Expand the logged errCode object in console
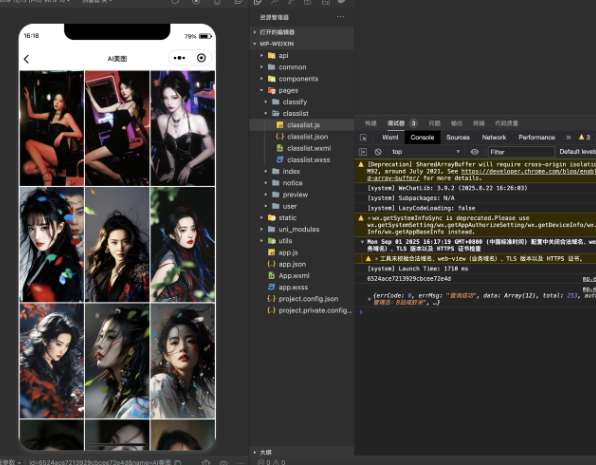 point(369,299)
